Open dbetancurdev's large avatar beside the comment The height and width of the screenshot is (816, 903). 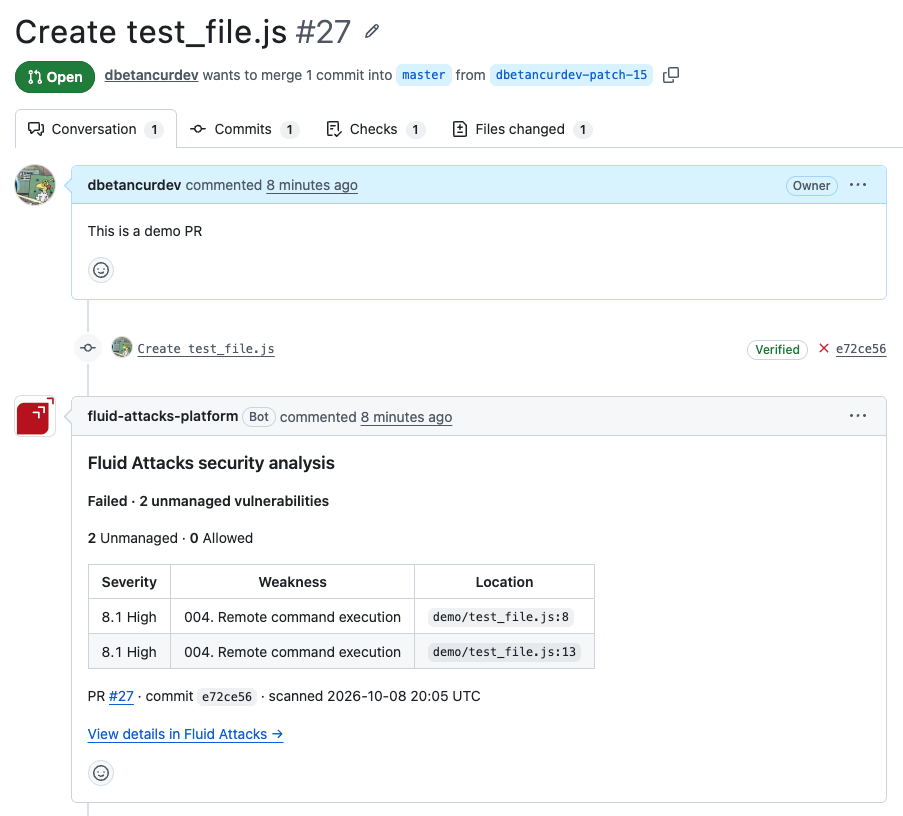coord(35,185)
